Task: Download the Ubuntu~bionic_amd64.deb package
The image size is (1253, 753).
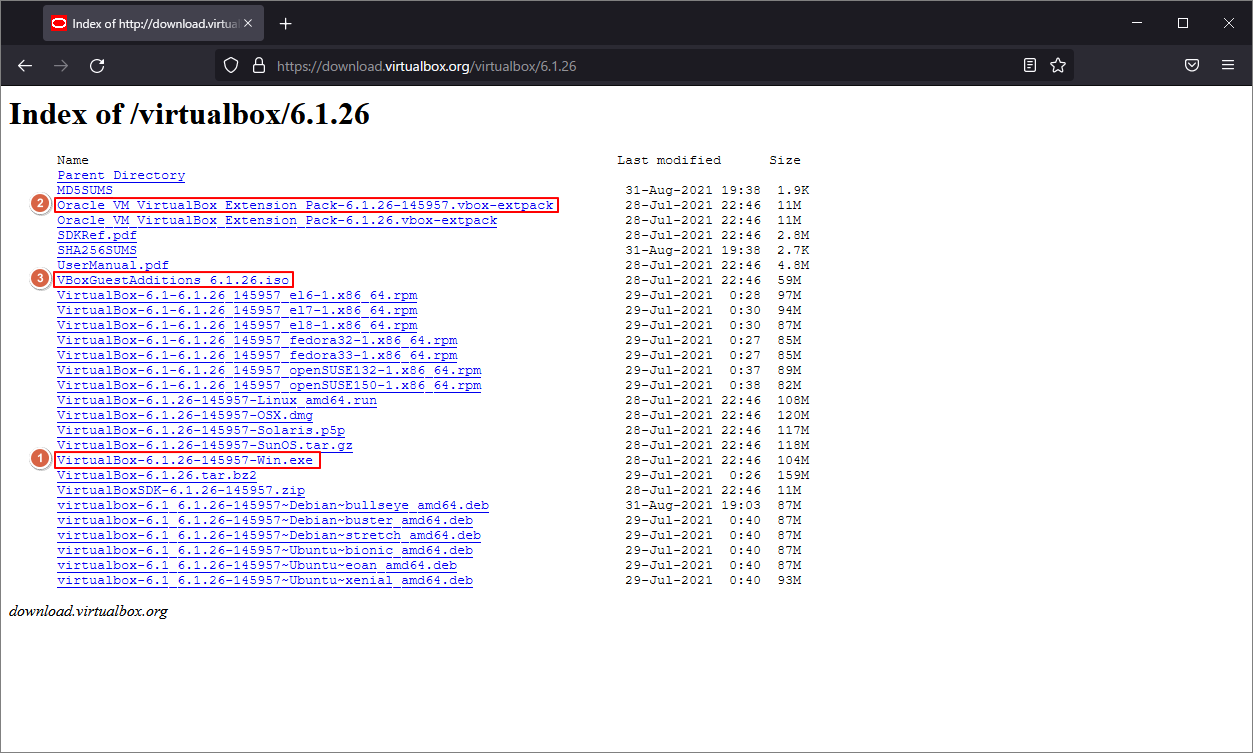Action: [x=265, y=550]
